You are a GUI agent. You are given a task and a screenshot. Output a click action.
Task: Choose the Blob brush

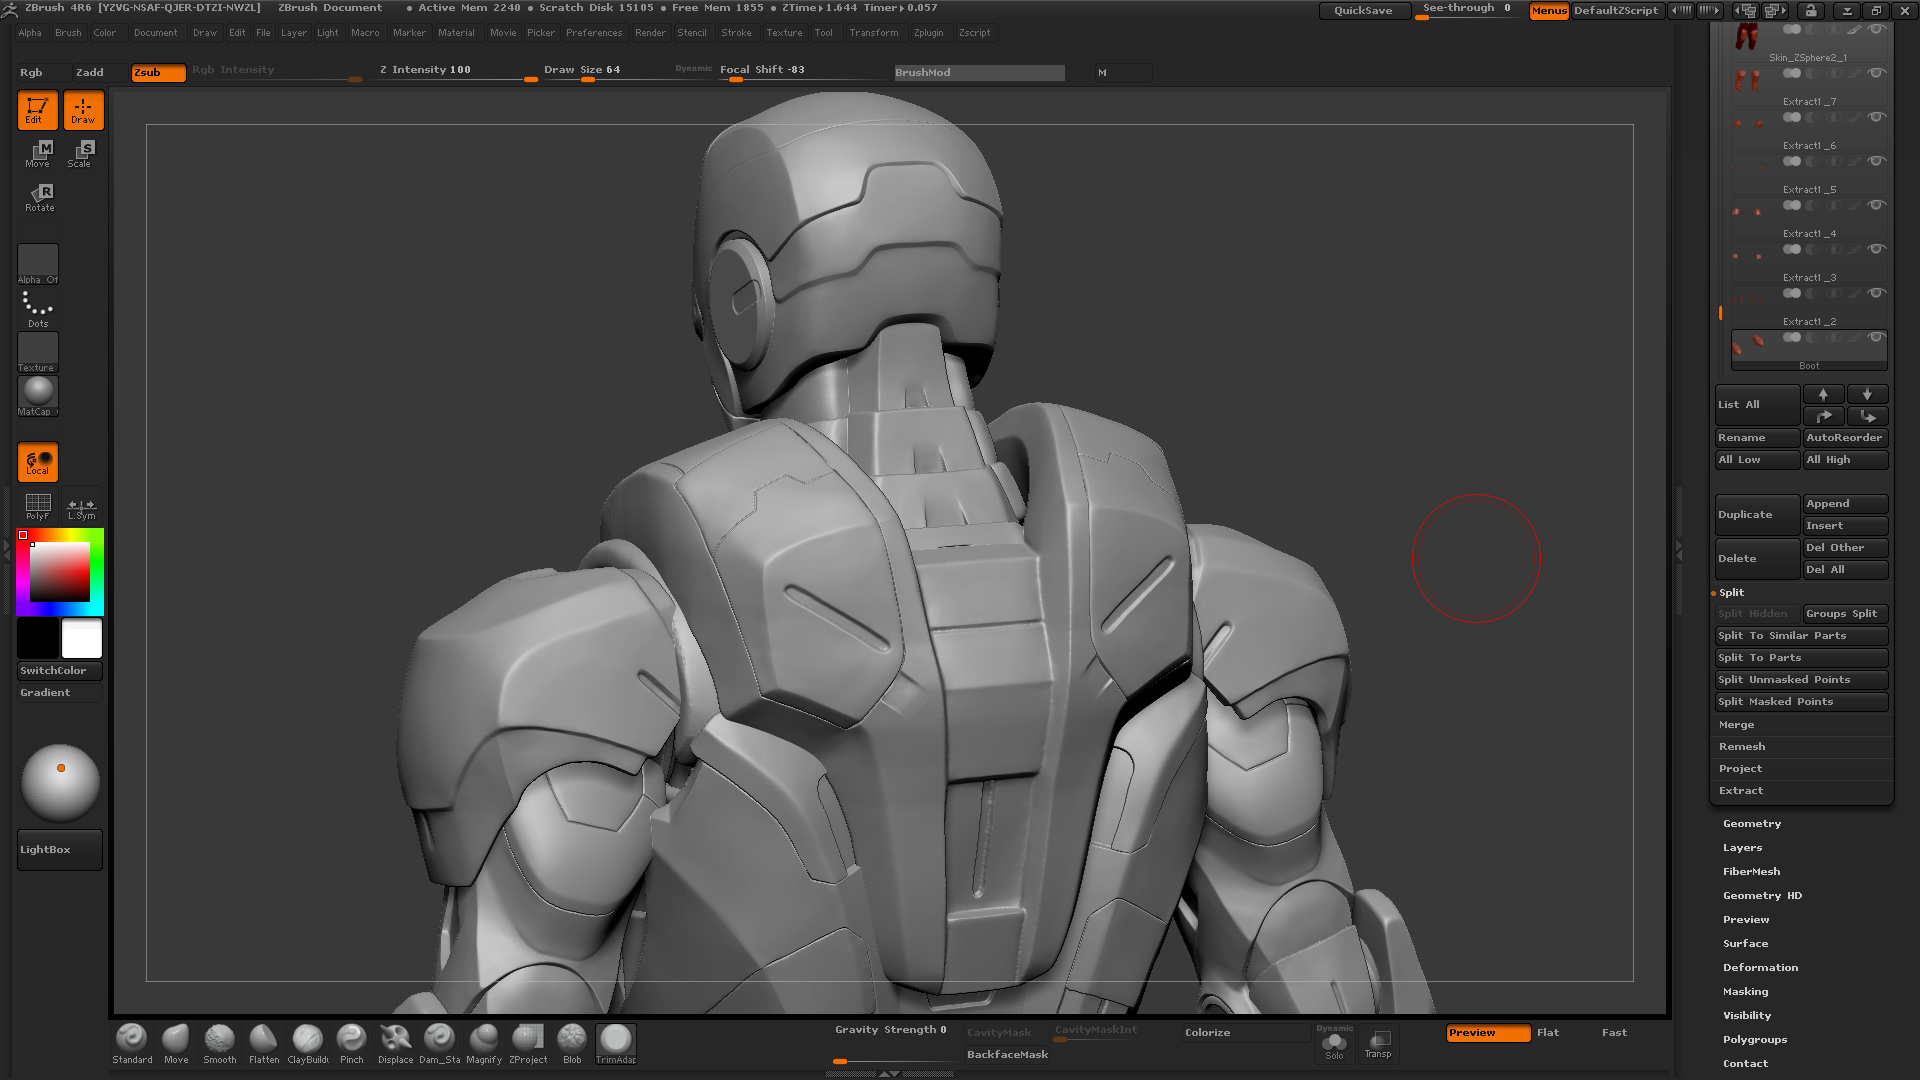pyautogui.click(x=572, y=1044)
